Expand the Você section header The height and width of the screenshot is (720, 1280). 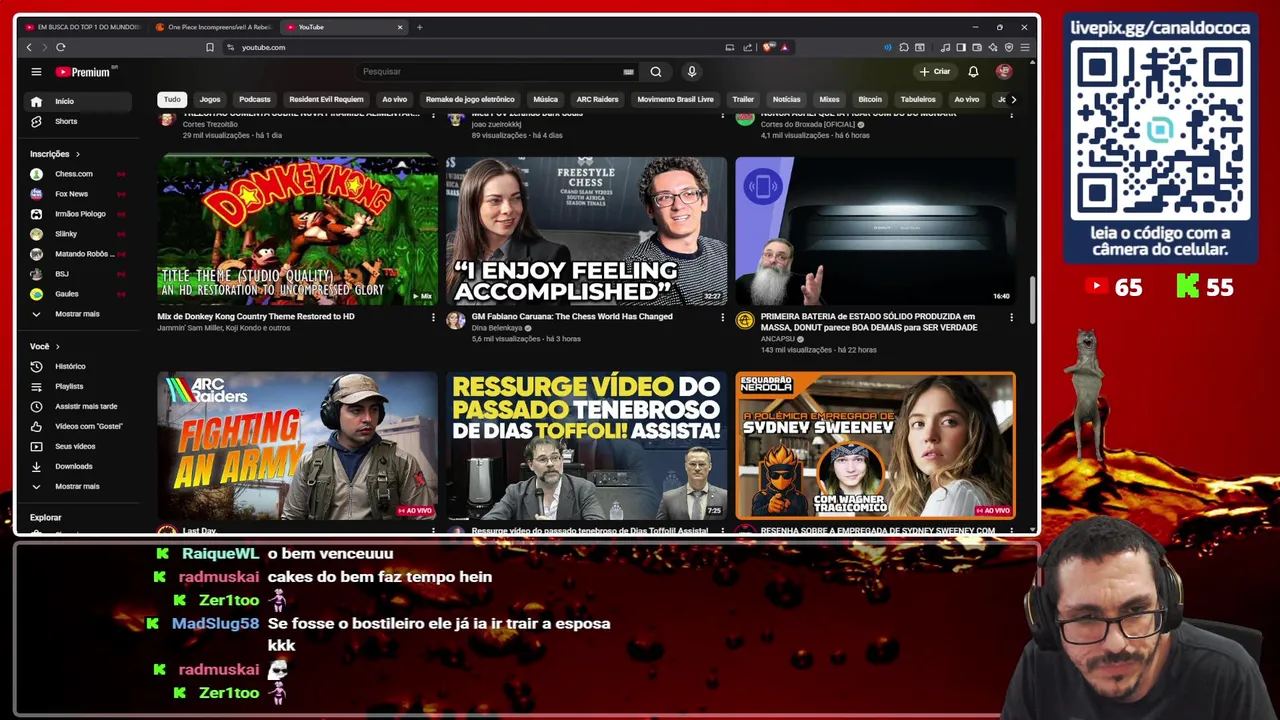[x=45, y=346]
